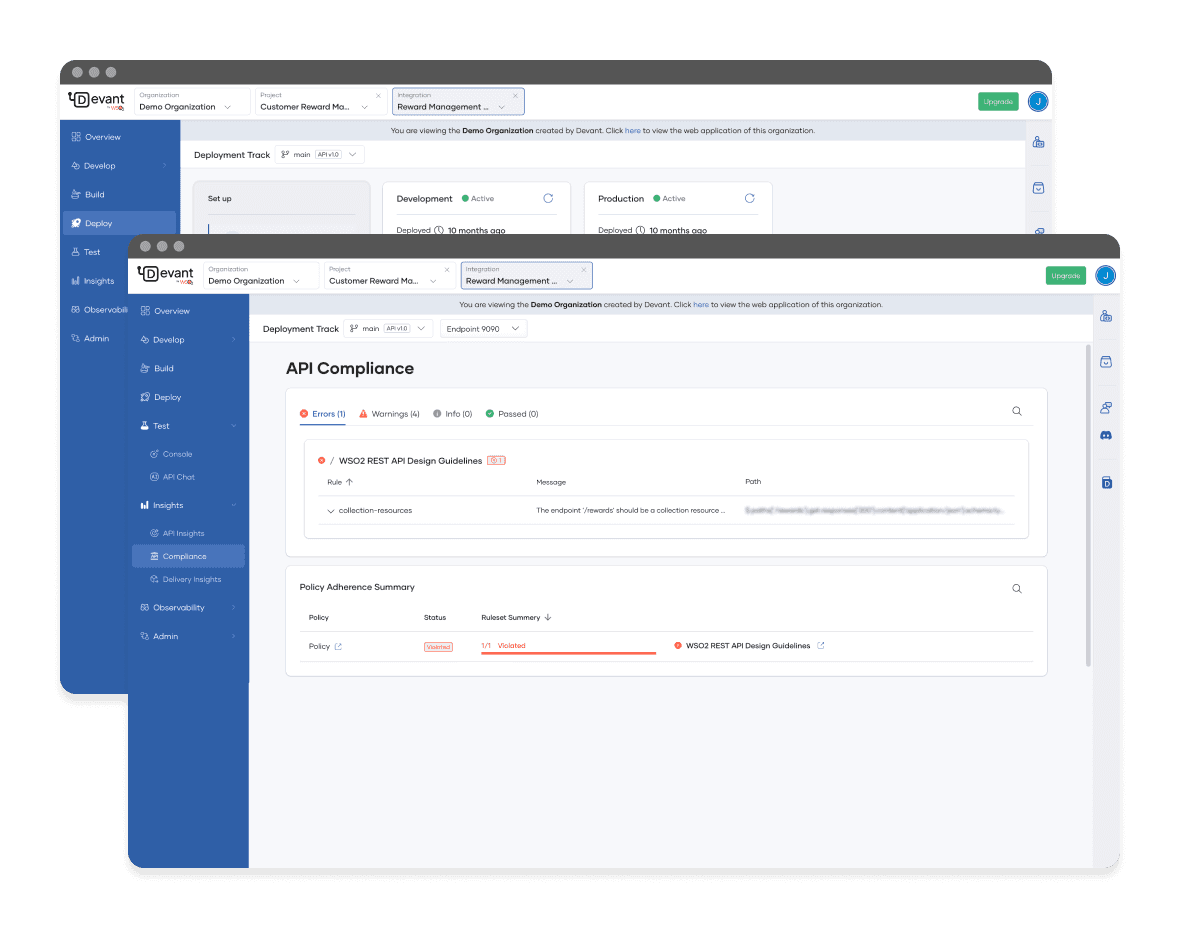
Task: Switch to the Warnings (4) tab
Action: click(389, 414)
